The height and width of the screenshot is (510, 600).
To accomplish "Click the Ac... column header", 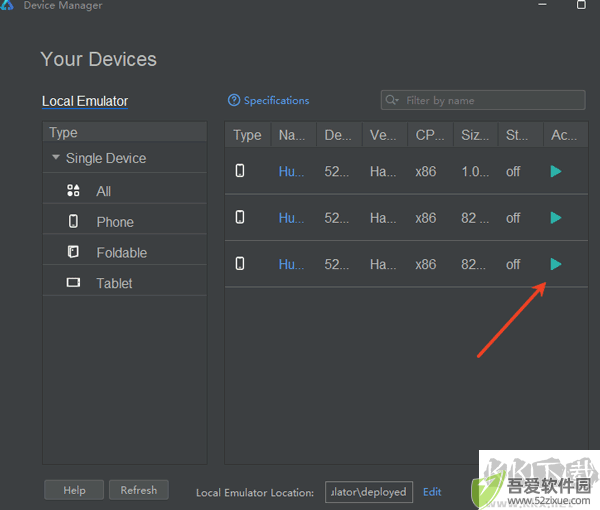I will [565, 135].
